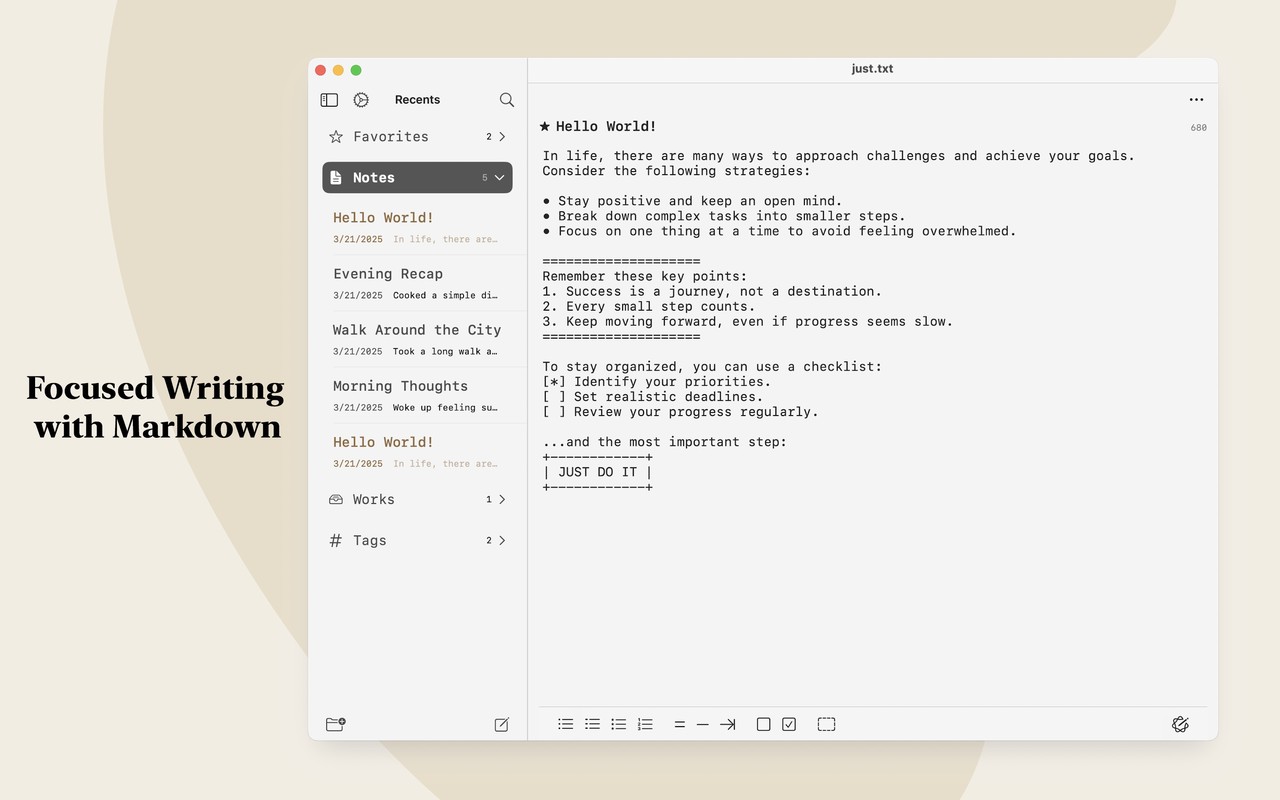Image resolution: width=1280 pixels, height=800 pixels.
Task: Click '...and the most important step:' line
Action: [665, 442]
